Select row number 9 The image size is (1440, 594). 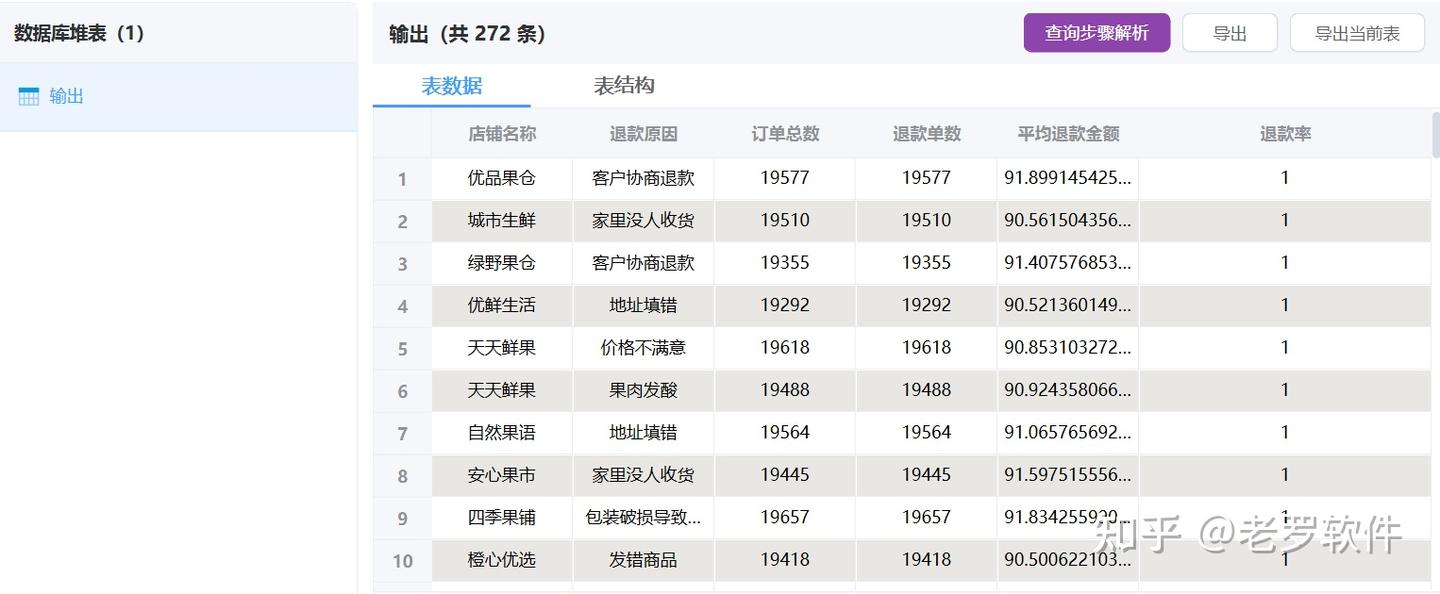402,519
